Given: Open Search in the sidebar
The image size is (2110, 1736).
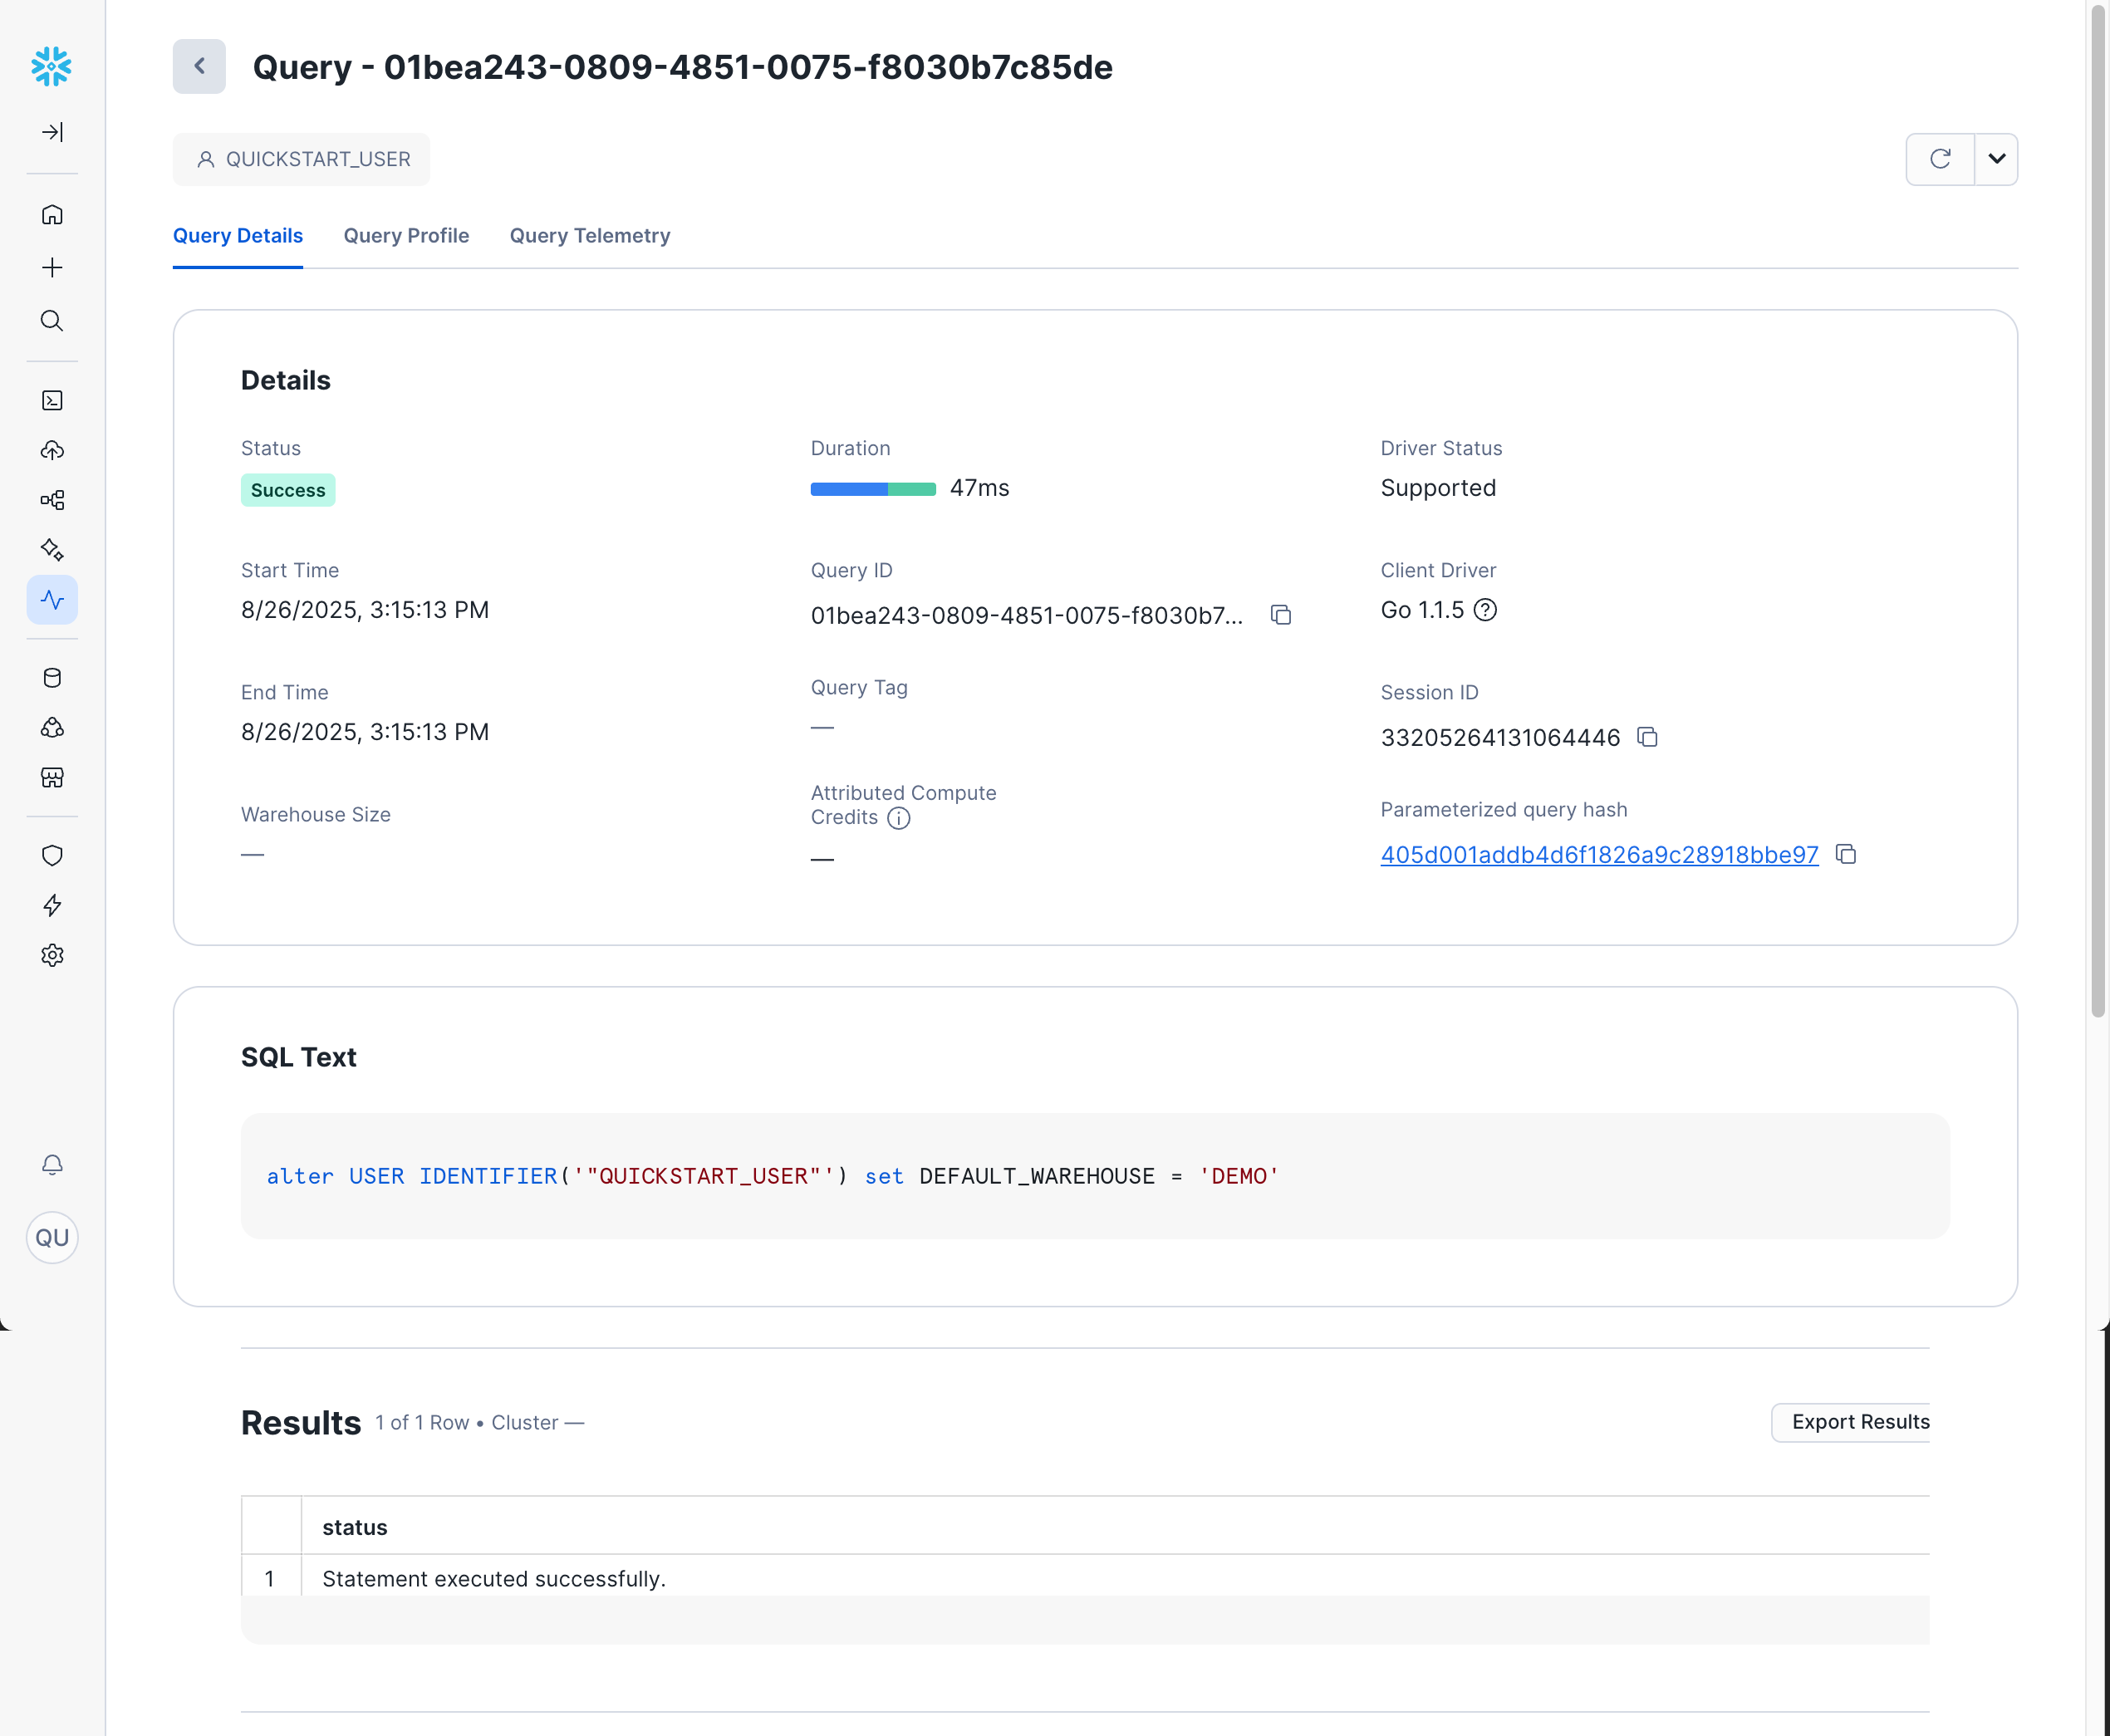Looking at the screenshot, I should pyautogui.click(x=52, y=321).
